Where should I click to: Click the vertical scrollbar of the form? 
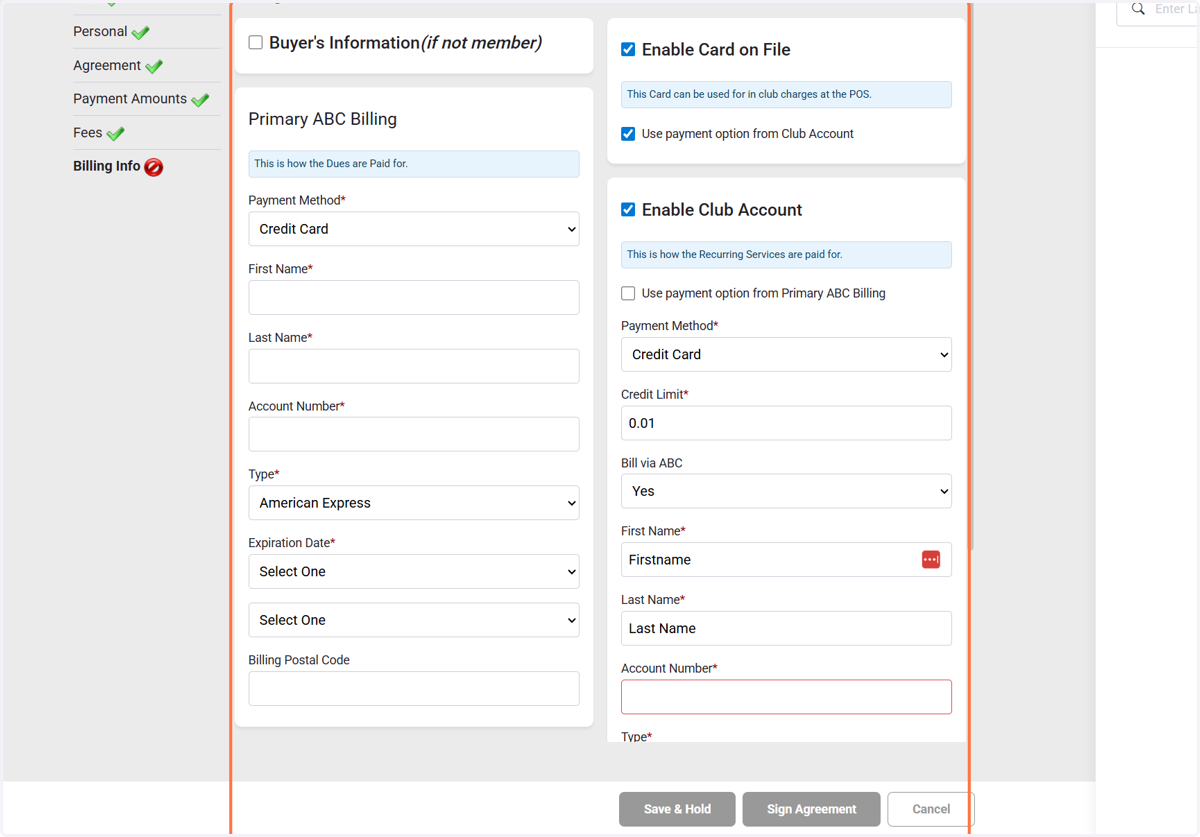971,275
